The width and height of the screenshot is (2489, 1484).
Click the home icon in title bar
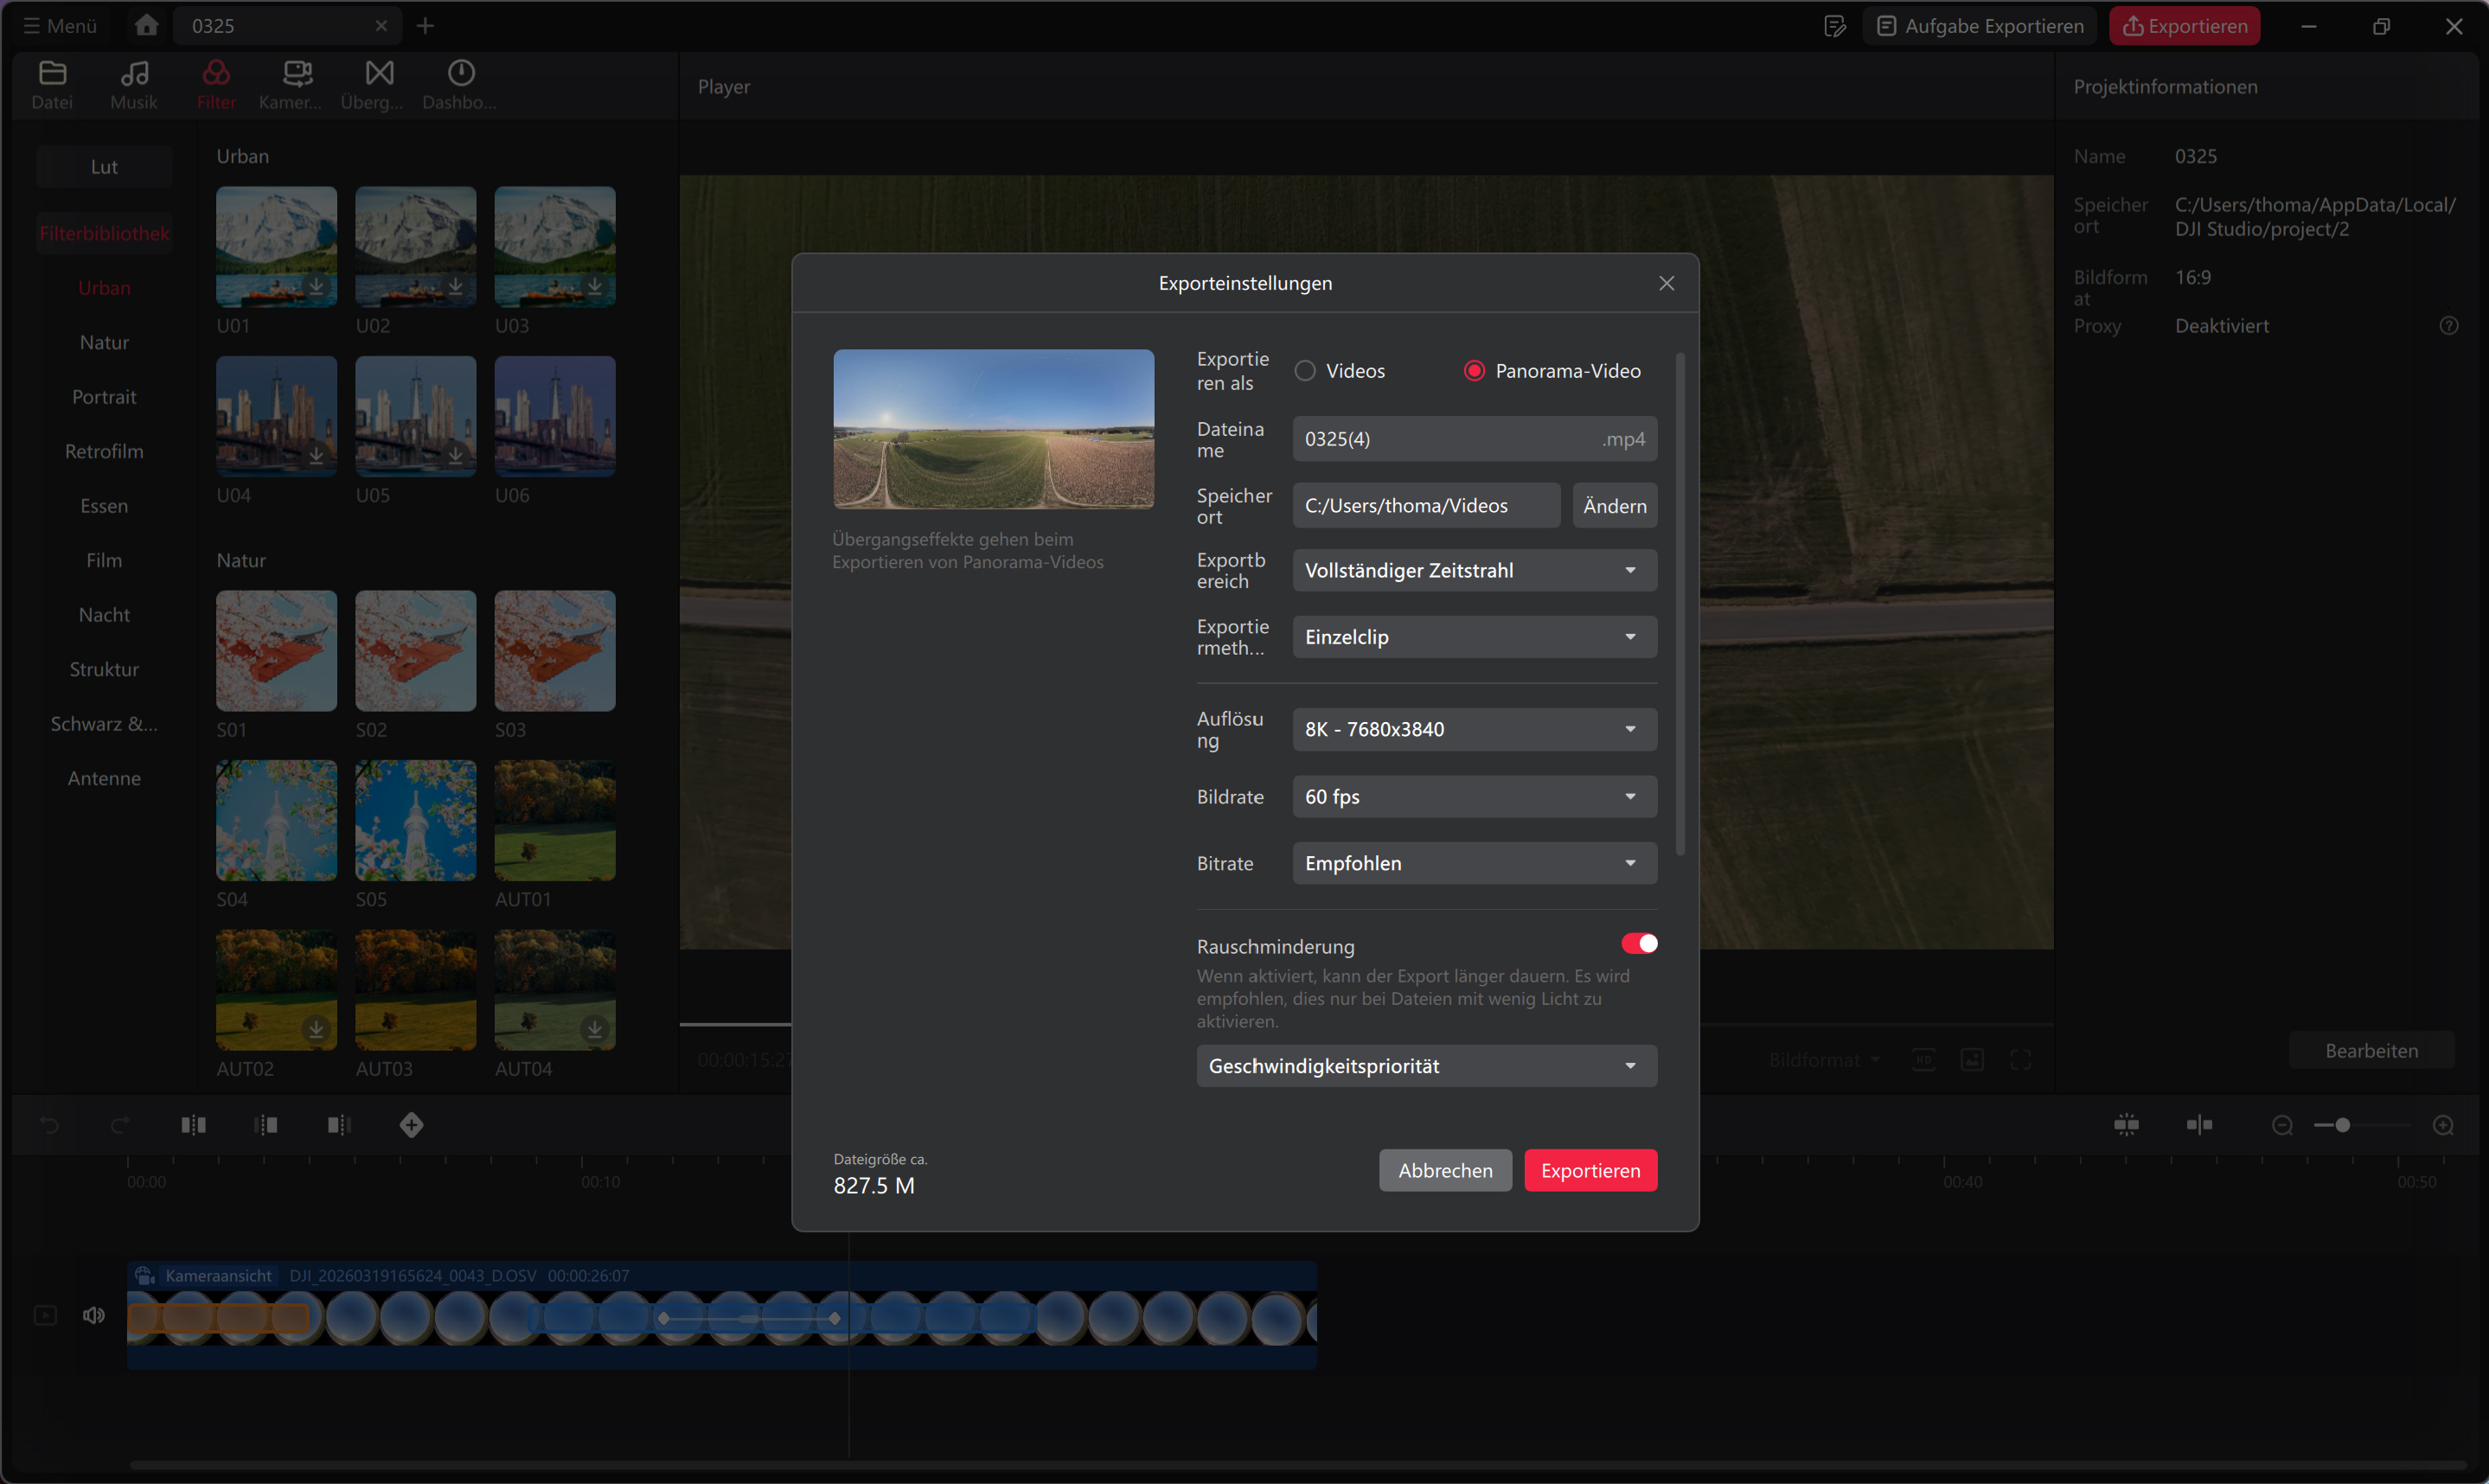point(146,25)
